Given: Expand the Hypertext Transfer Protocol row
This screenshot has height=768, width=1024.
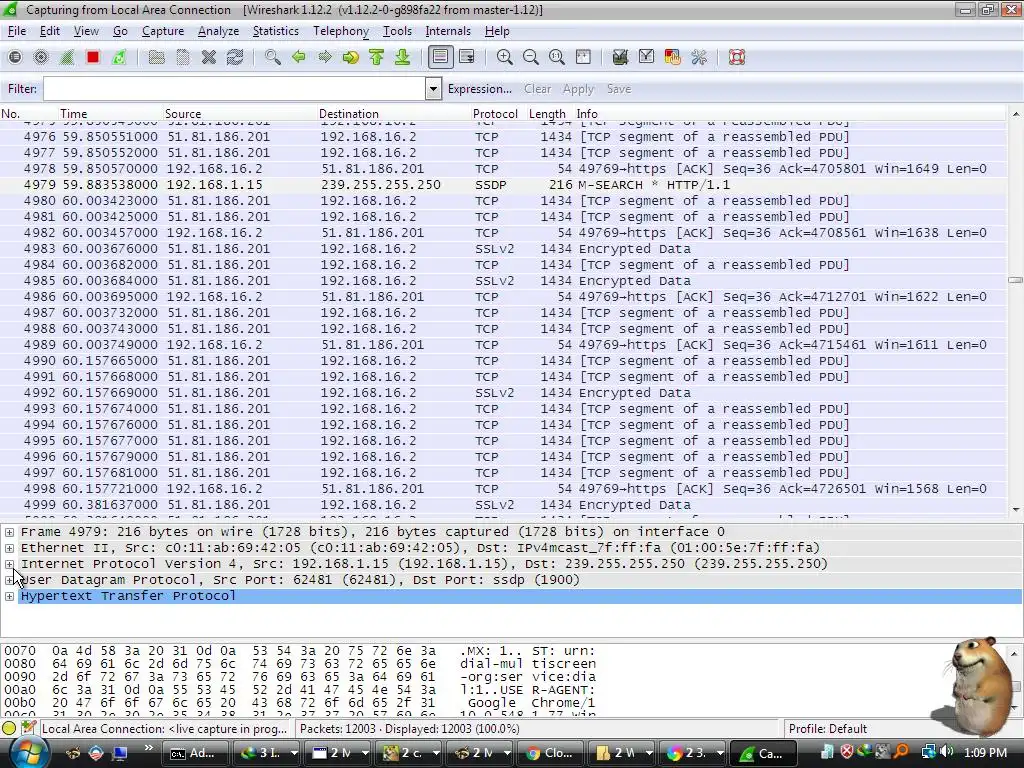Looking at the screenshot, I should tap(9, 596).
